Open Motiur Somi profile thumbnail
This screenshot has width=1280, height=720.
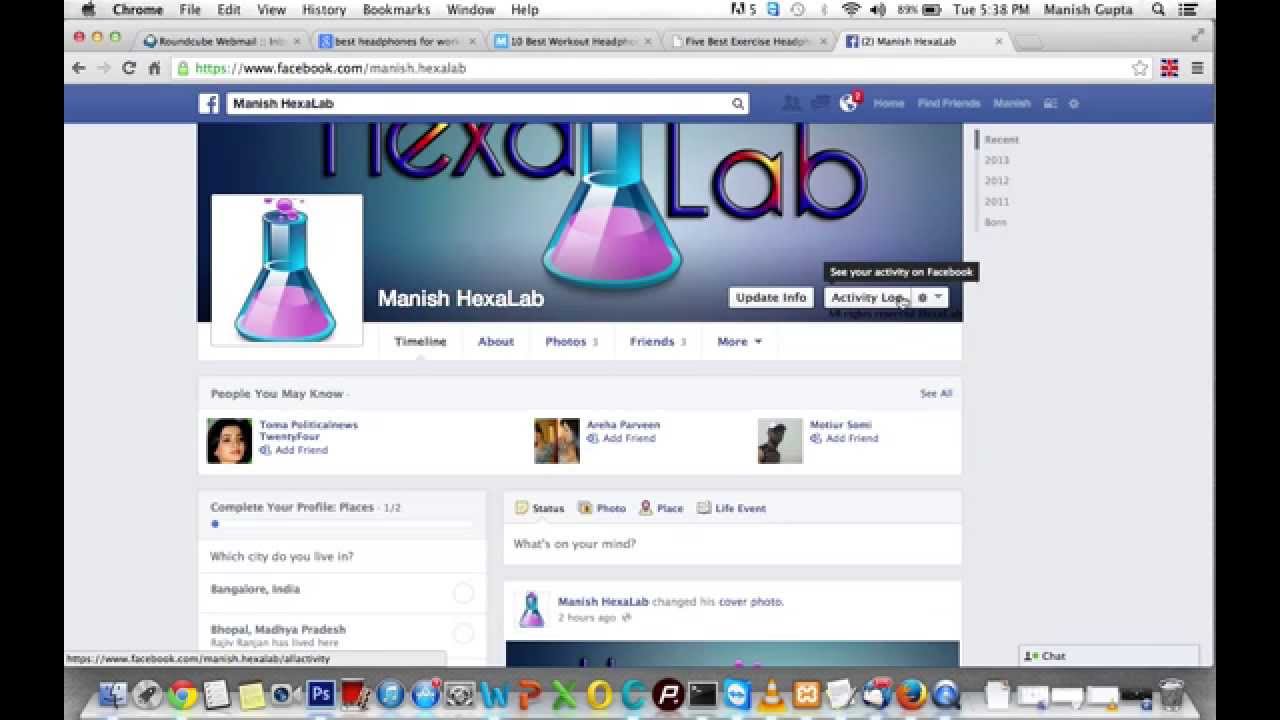pos(780,441)
